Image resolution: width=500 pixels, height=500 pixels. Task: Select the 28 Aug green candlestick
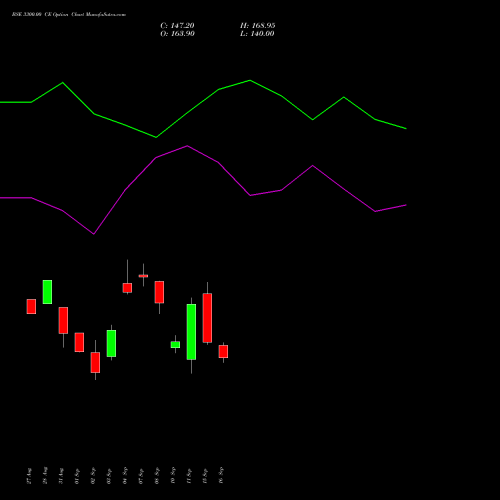tap(47, 292)
